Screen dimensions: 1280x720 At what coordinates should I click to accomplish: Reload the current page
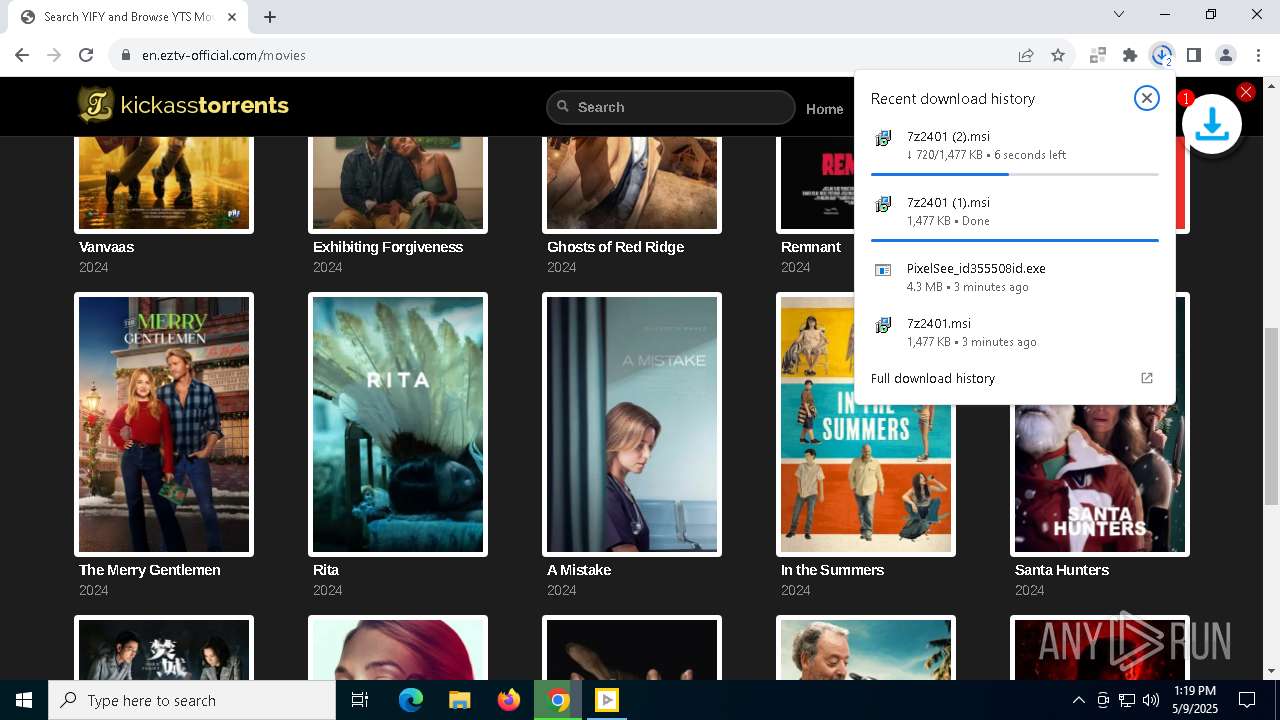pos(86,56)
